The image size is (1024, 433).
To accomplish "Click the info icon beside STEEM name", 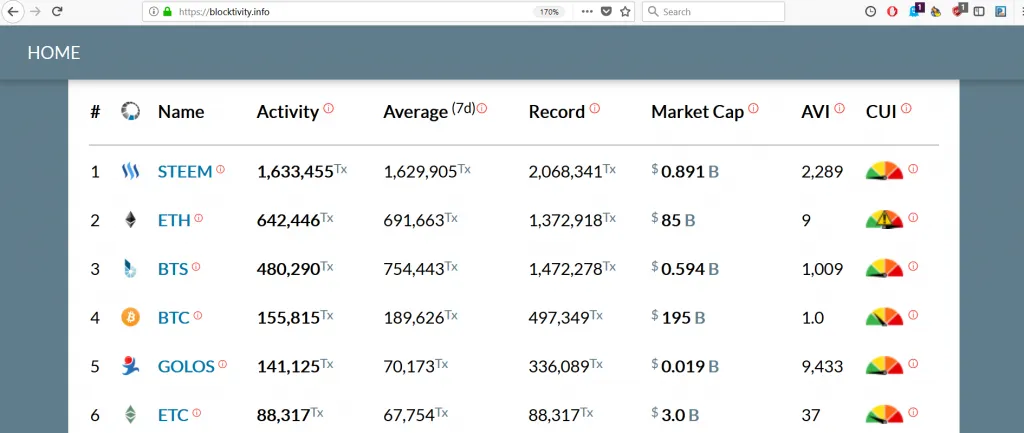I will pos(220,169).
